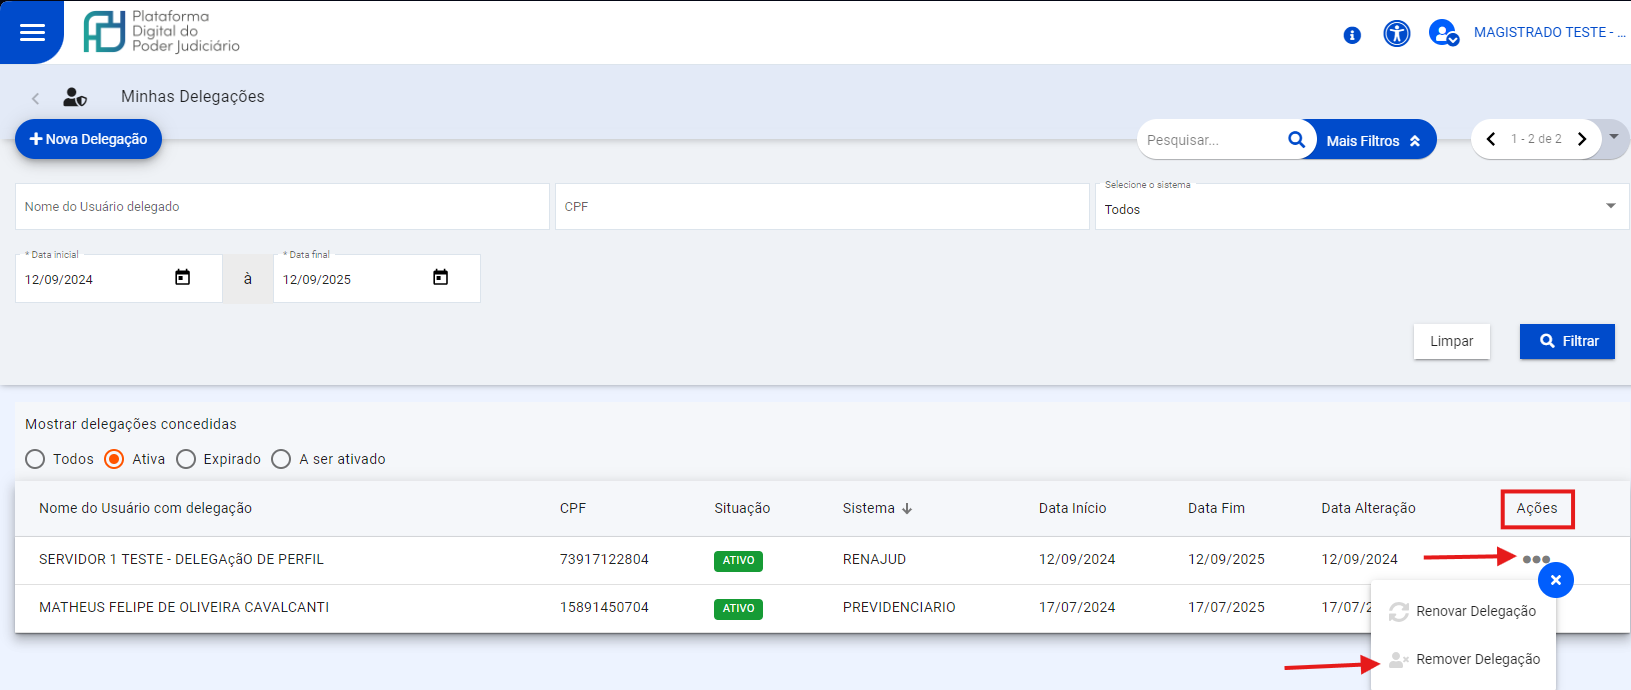Choose Remover Delegação from the menu

pyautogui.click(x=1477, y=659)
